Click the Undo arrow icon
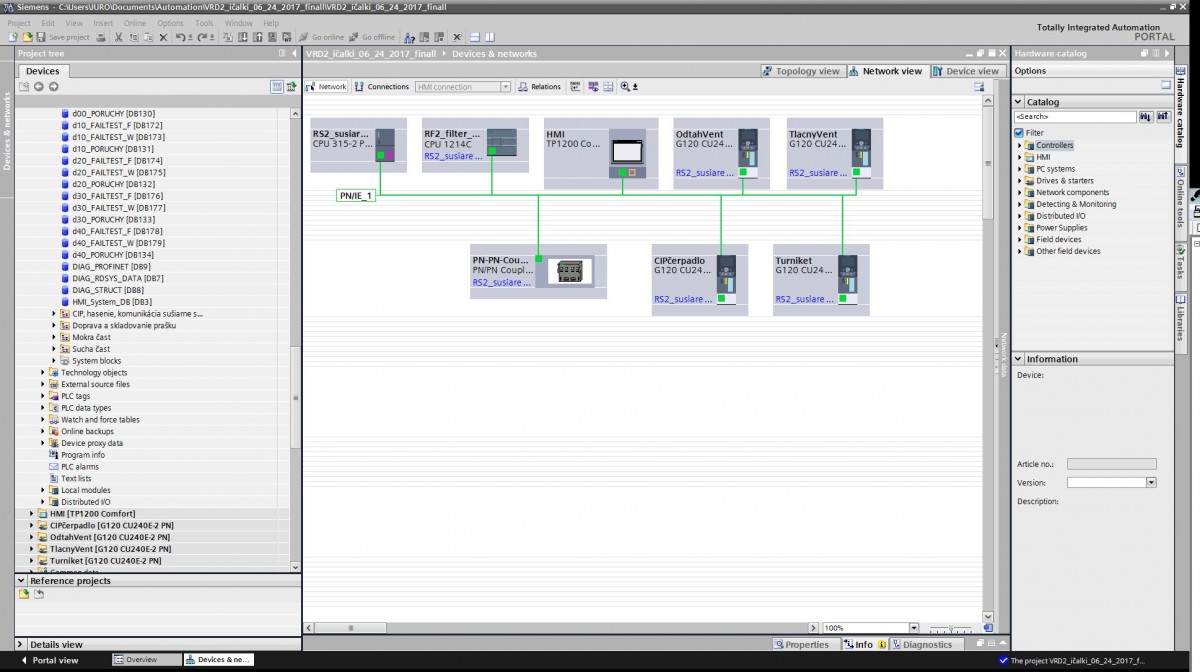The image size is (1200, 672). tap(181, 37)
